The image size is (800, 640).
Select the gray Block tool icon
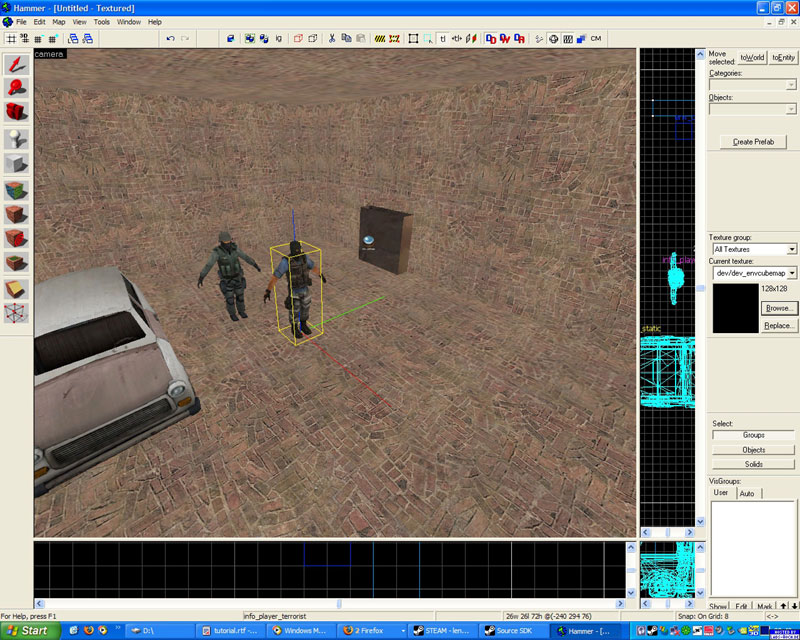click(16, 164)
